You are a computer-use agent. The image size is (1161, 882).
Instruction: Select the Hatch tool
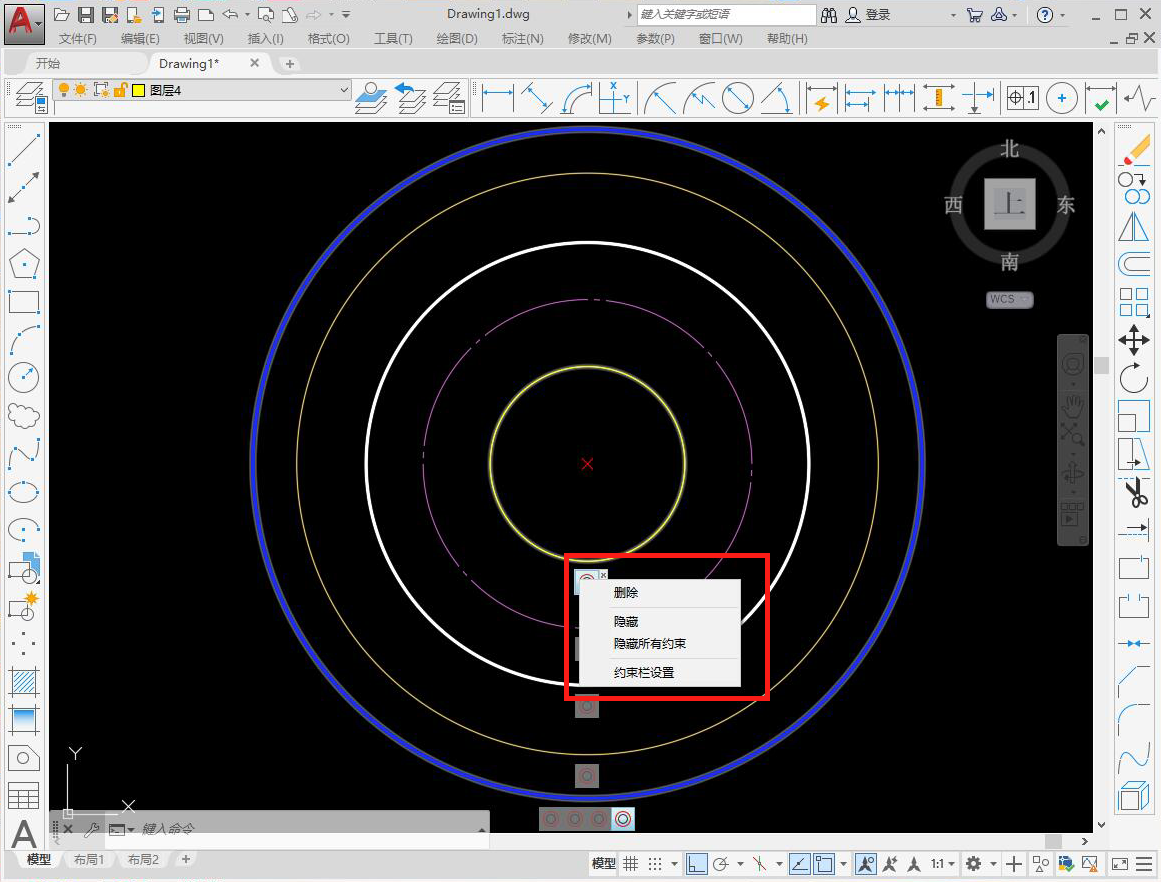tap(24, 681)
